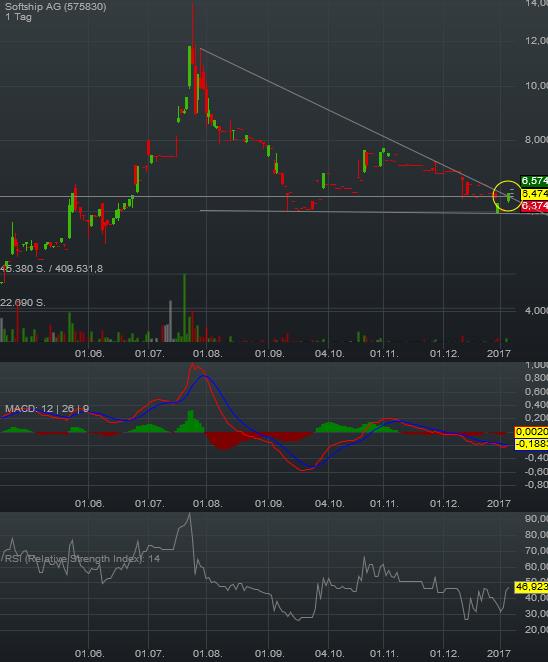This screenshot has width=548, height=662.
Task: Click the Softship AG (575830) chart title
Action: (x=55, y=7)
